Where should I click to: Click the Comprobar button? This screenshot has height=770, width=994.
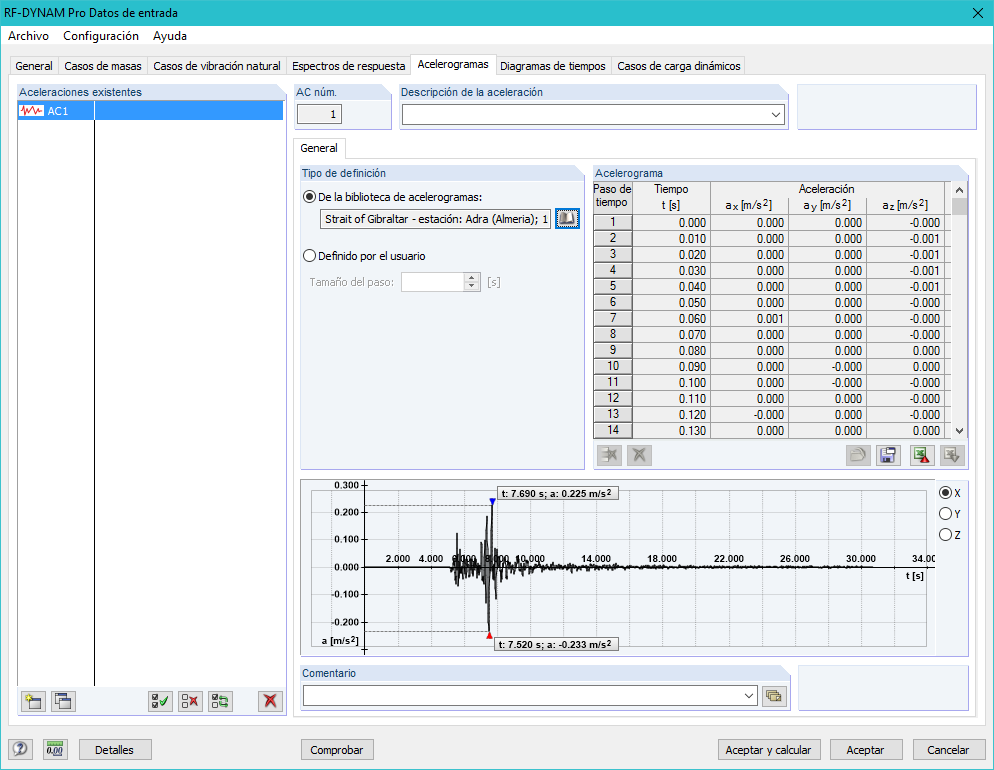tap(337, 750)
